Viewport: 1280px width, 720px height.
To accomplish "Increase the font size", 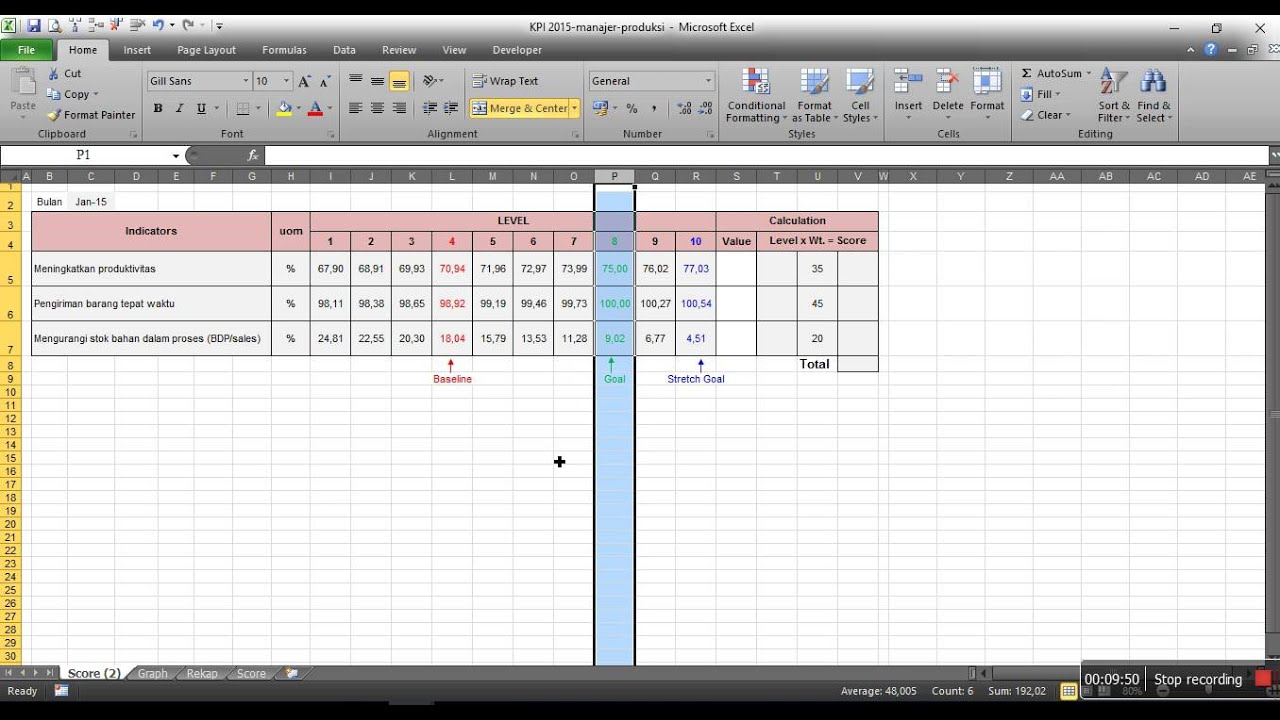I will pyautogui.click(x=305, y=81).
